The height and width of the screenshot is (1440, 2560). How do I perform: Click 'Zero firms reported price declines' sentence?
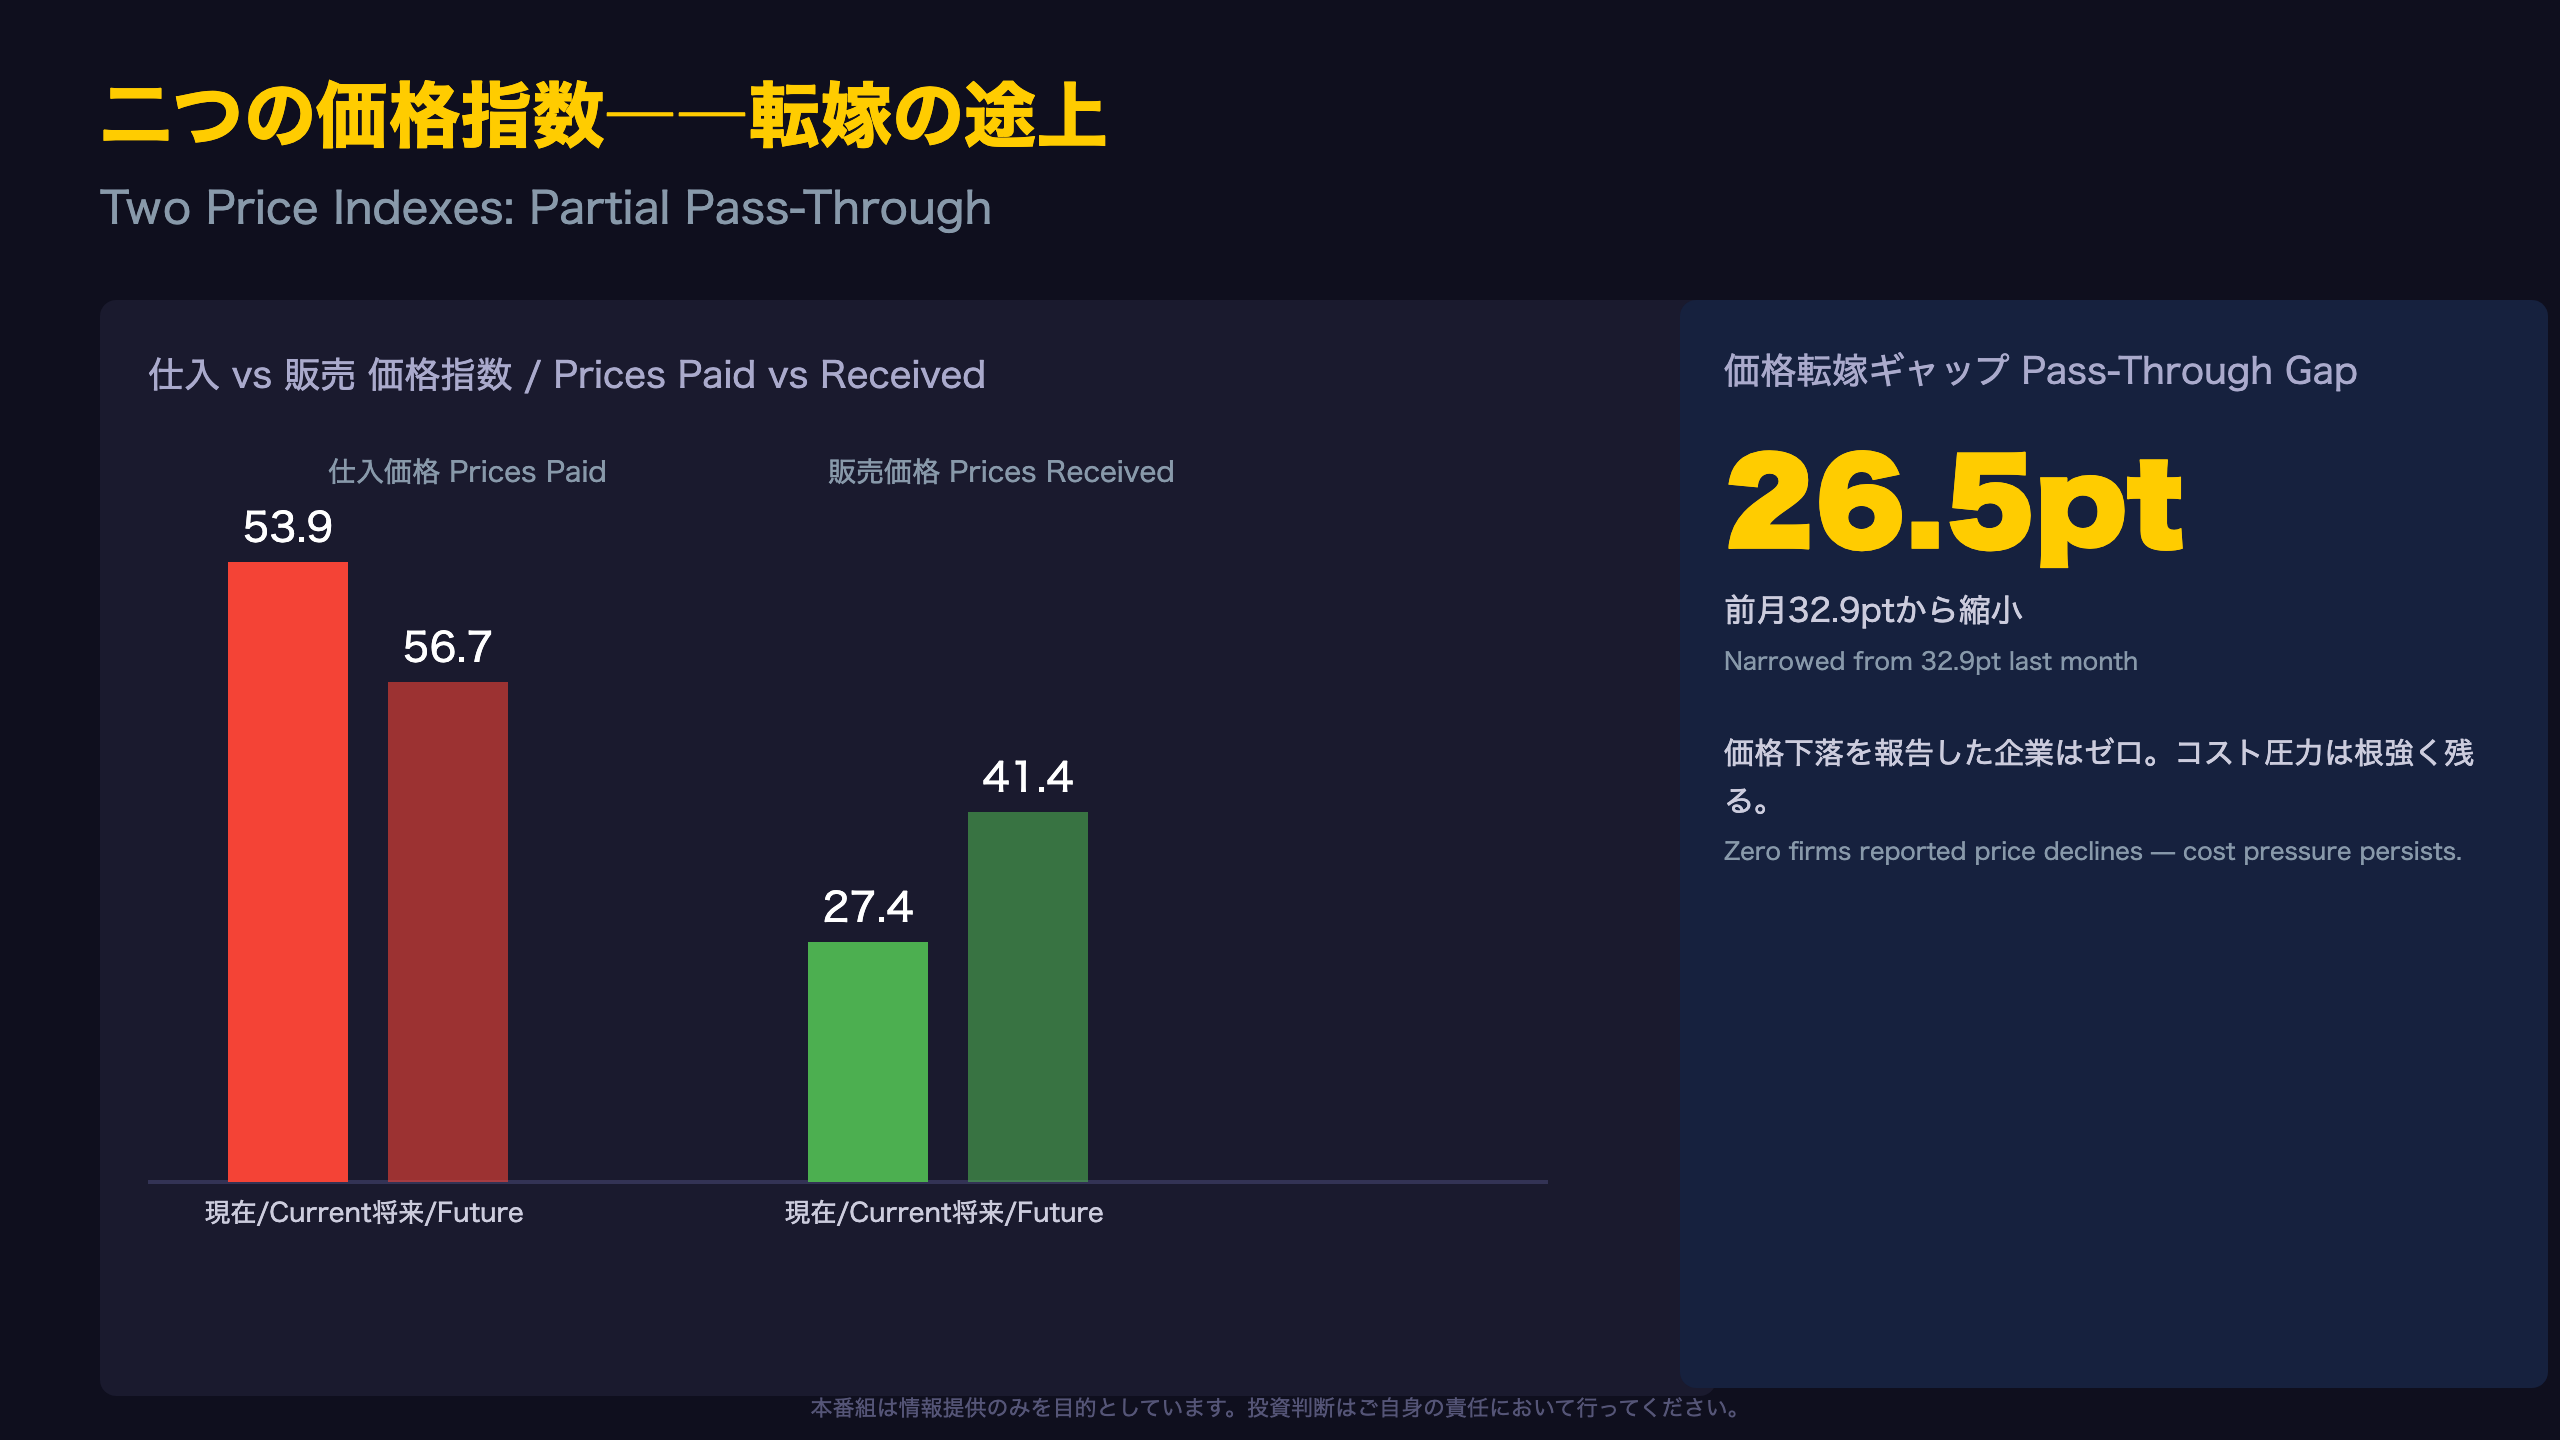[x=2092, y=851]
